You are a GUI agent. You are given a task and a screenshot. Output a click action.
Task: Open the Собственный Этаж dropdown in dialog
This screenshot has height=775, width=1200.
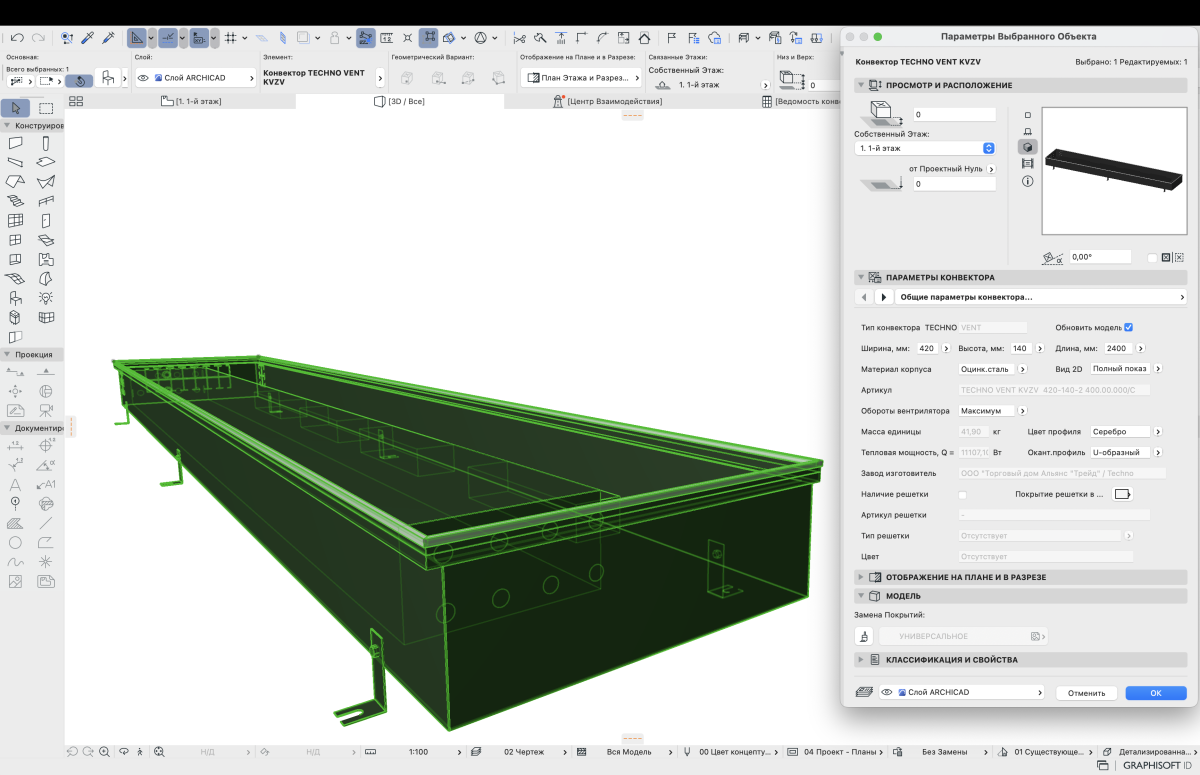tap(925, 148)
